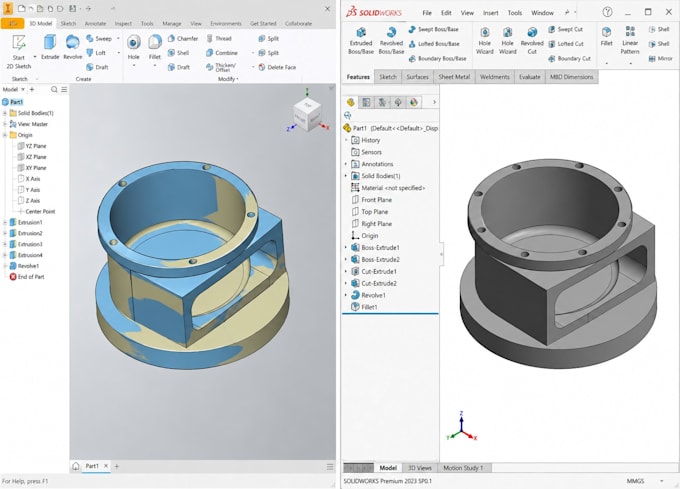Open the SolidWorks DisplayManager tab
The height and width of the screenshot is (489, 680).
coord(414,102)
